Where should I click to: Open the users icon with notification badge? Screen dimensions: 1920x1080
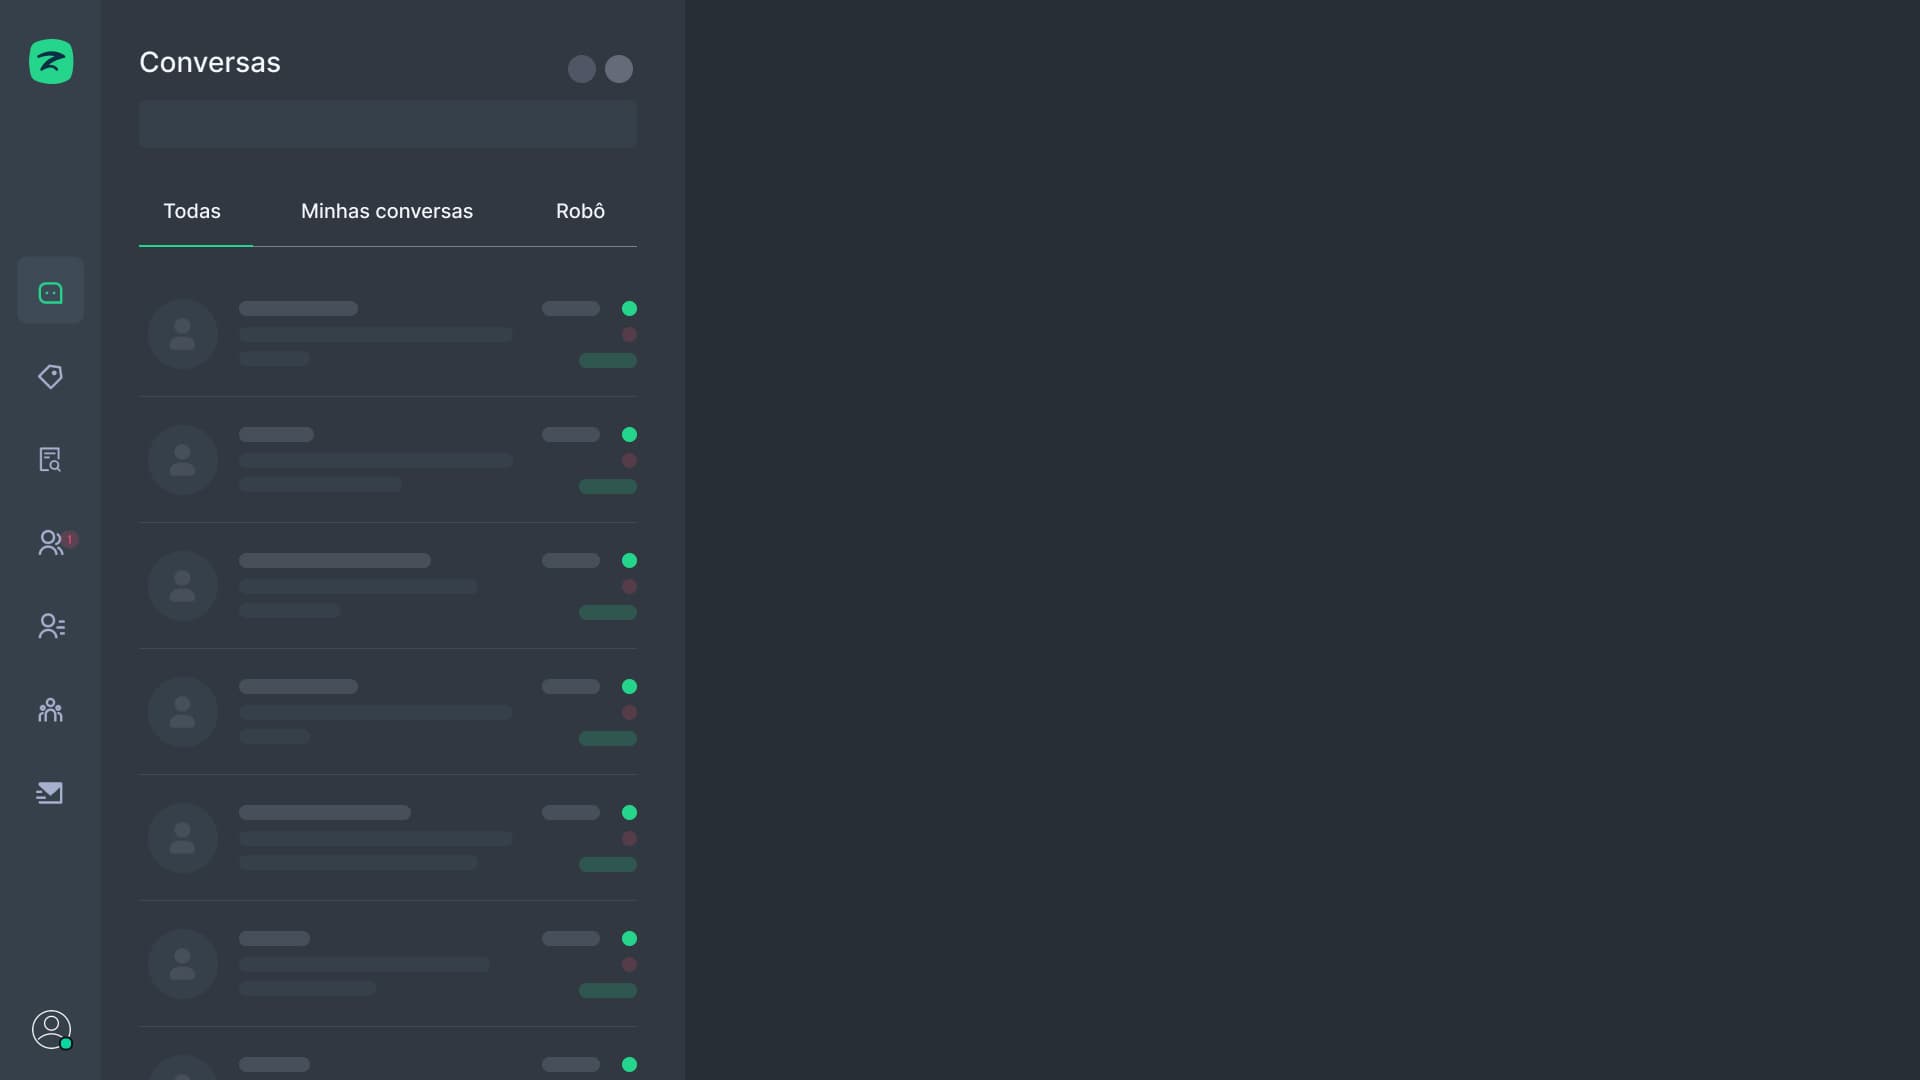point(50,543)
